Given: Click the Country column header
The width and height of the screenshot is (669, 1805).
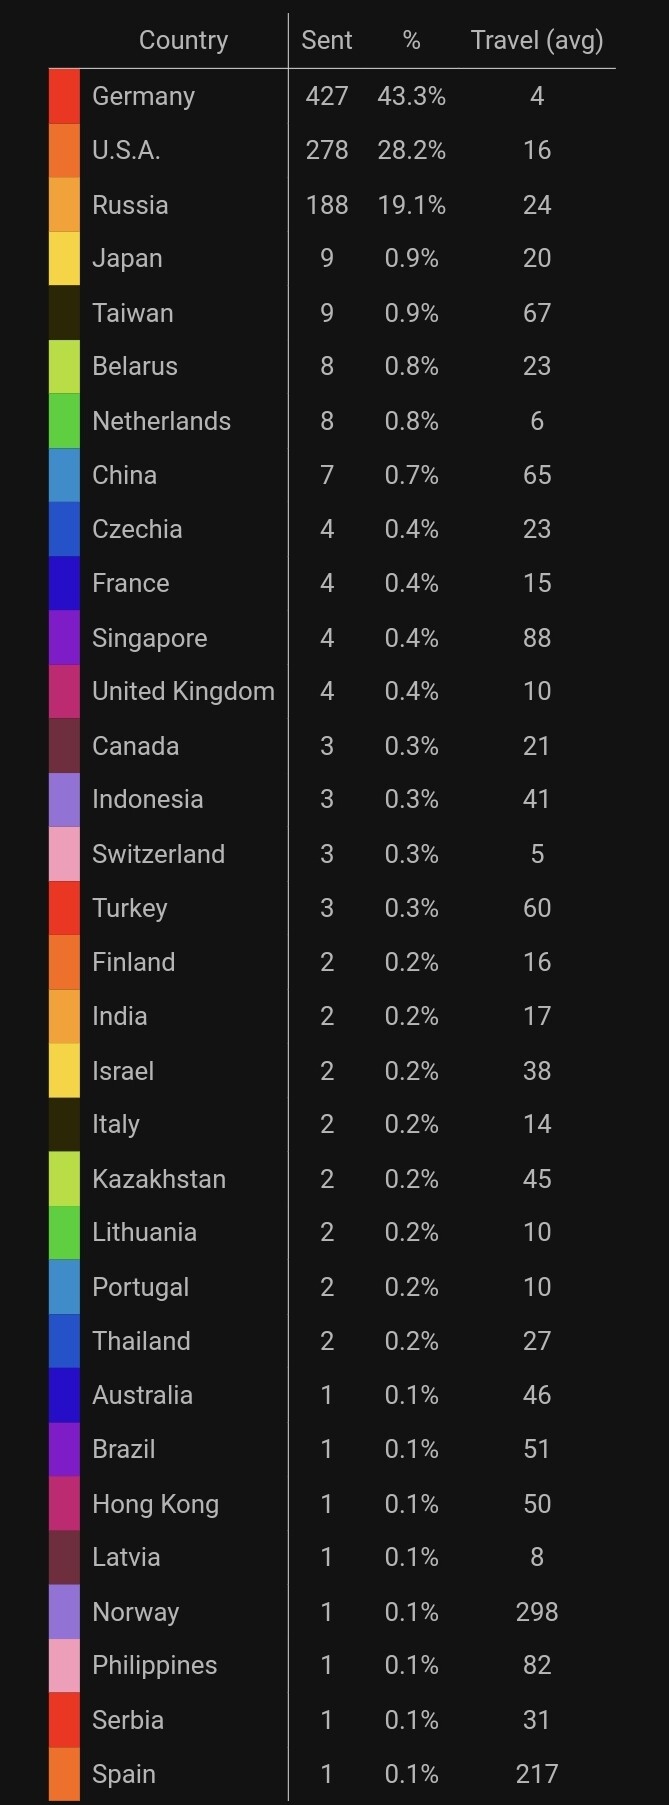Looking at the screenshot, I should click(183, 40).
